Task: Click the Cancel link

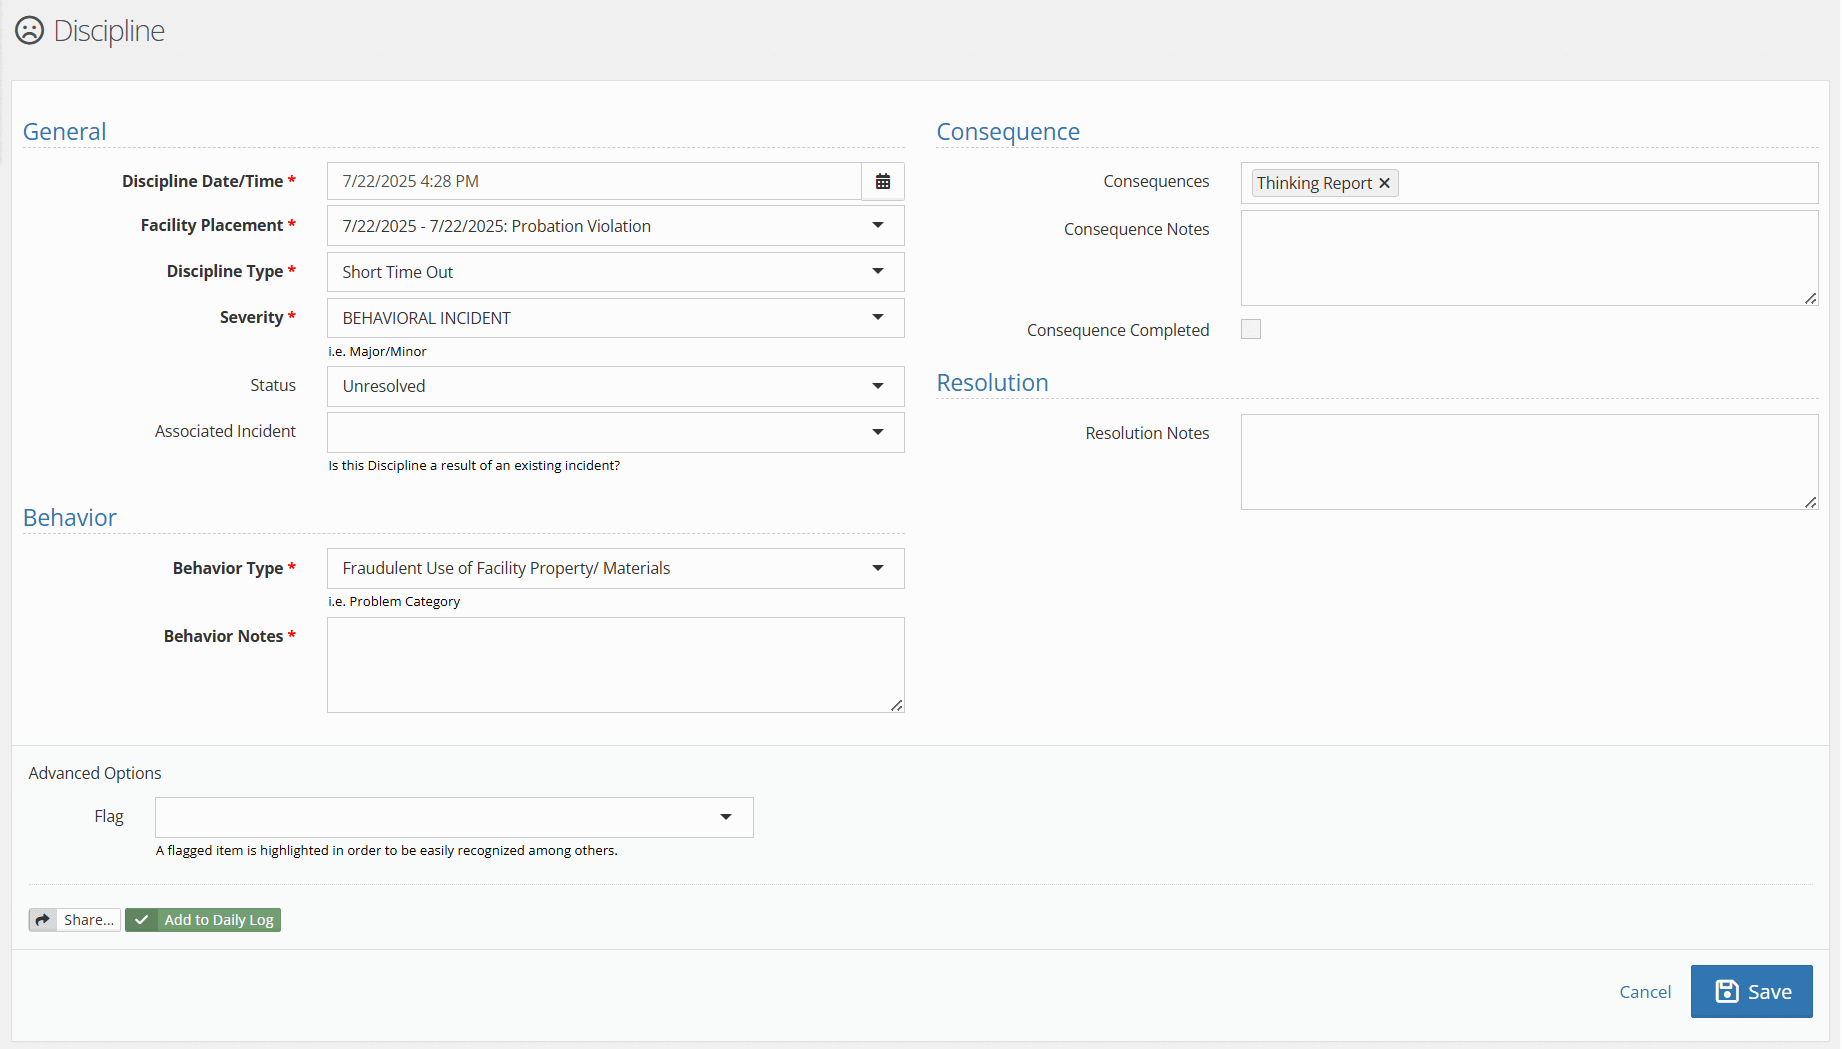Action: point(1645,992)
